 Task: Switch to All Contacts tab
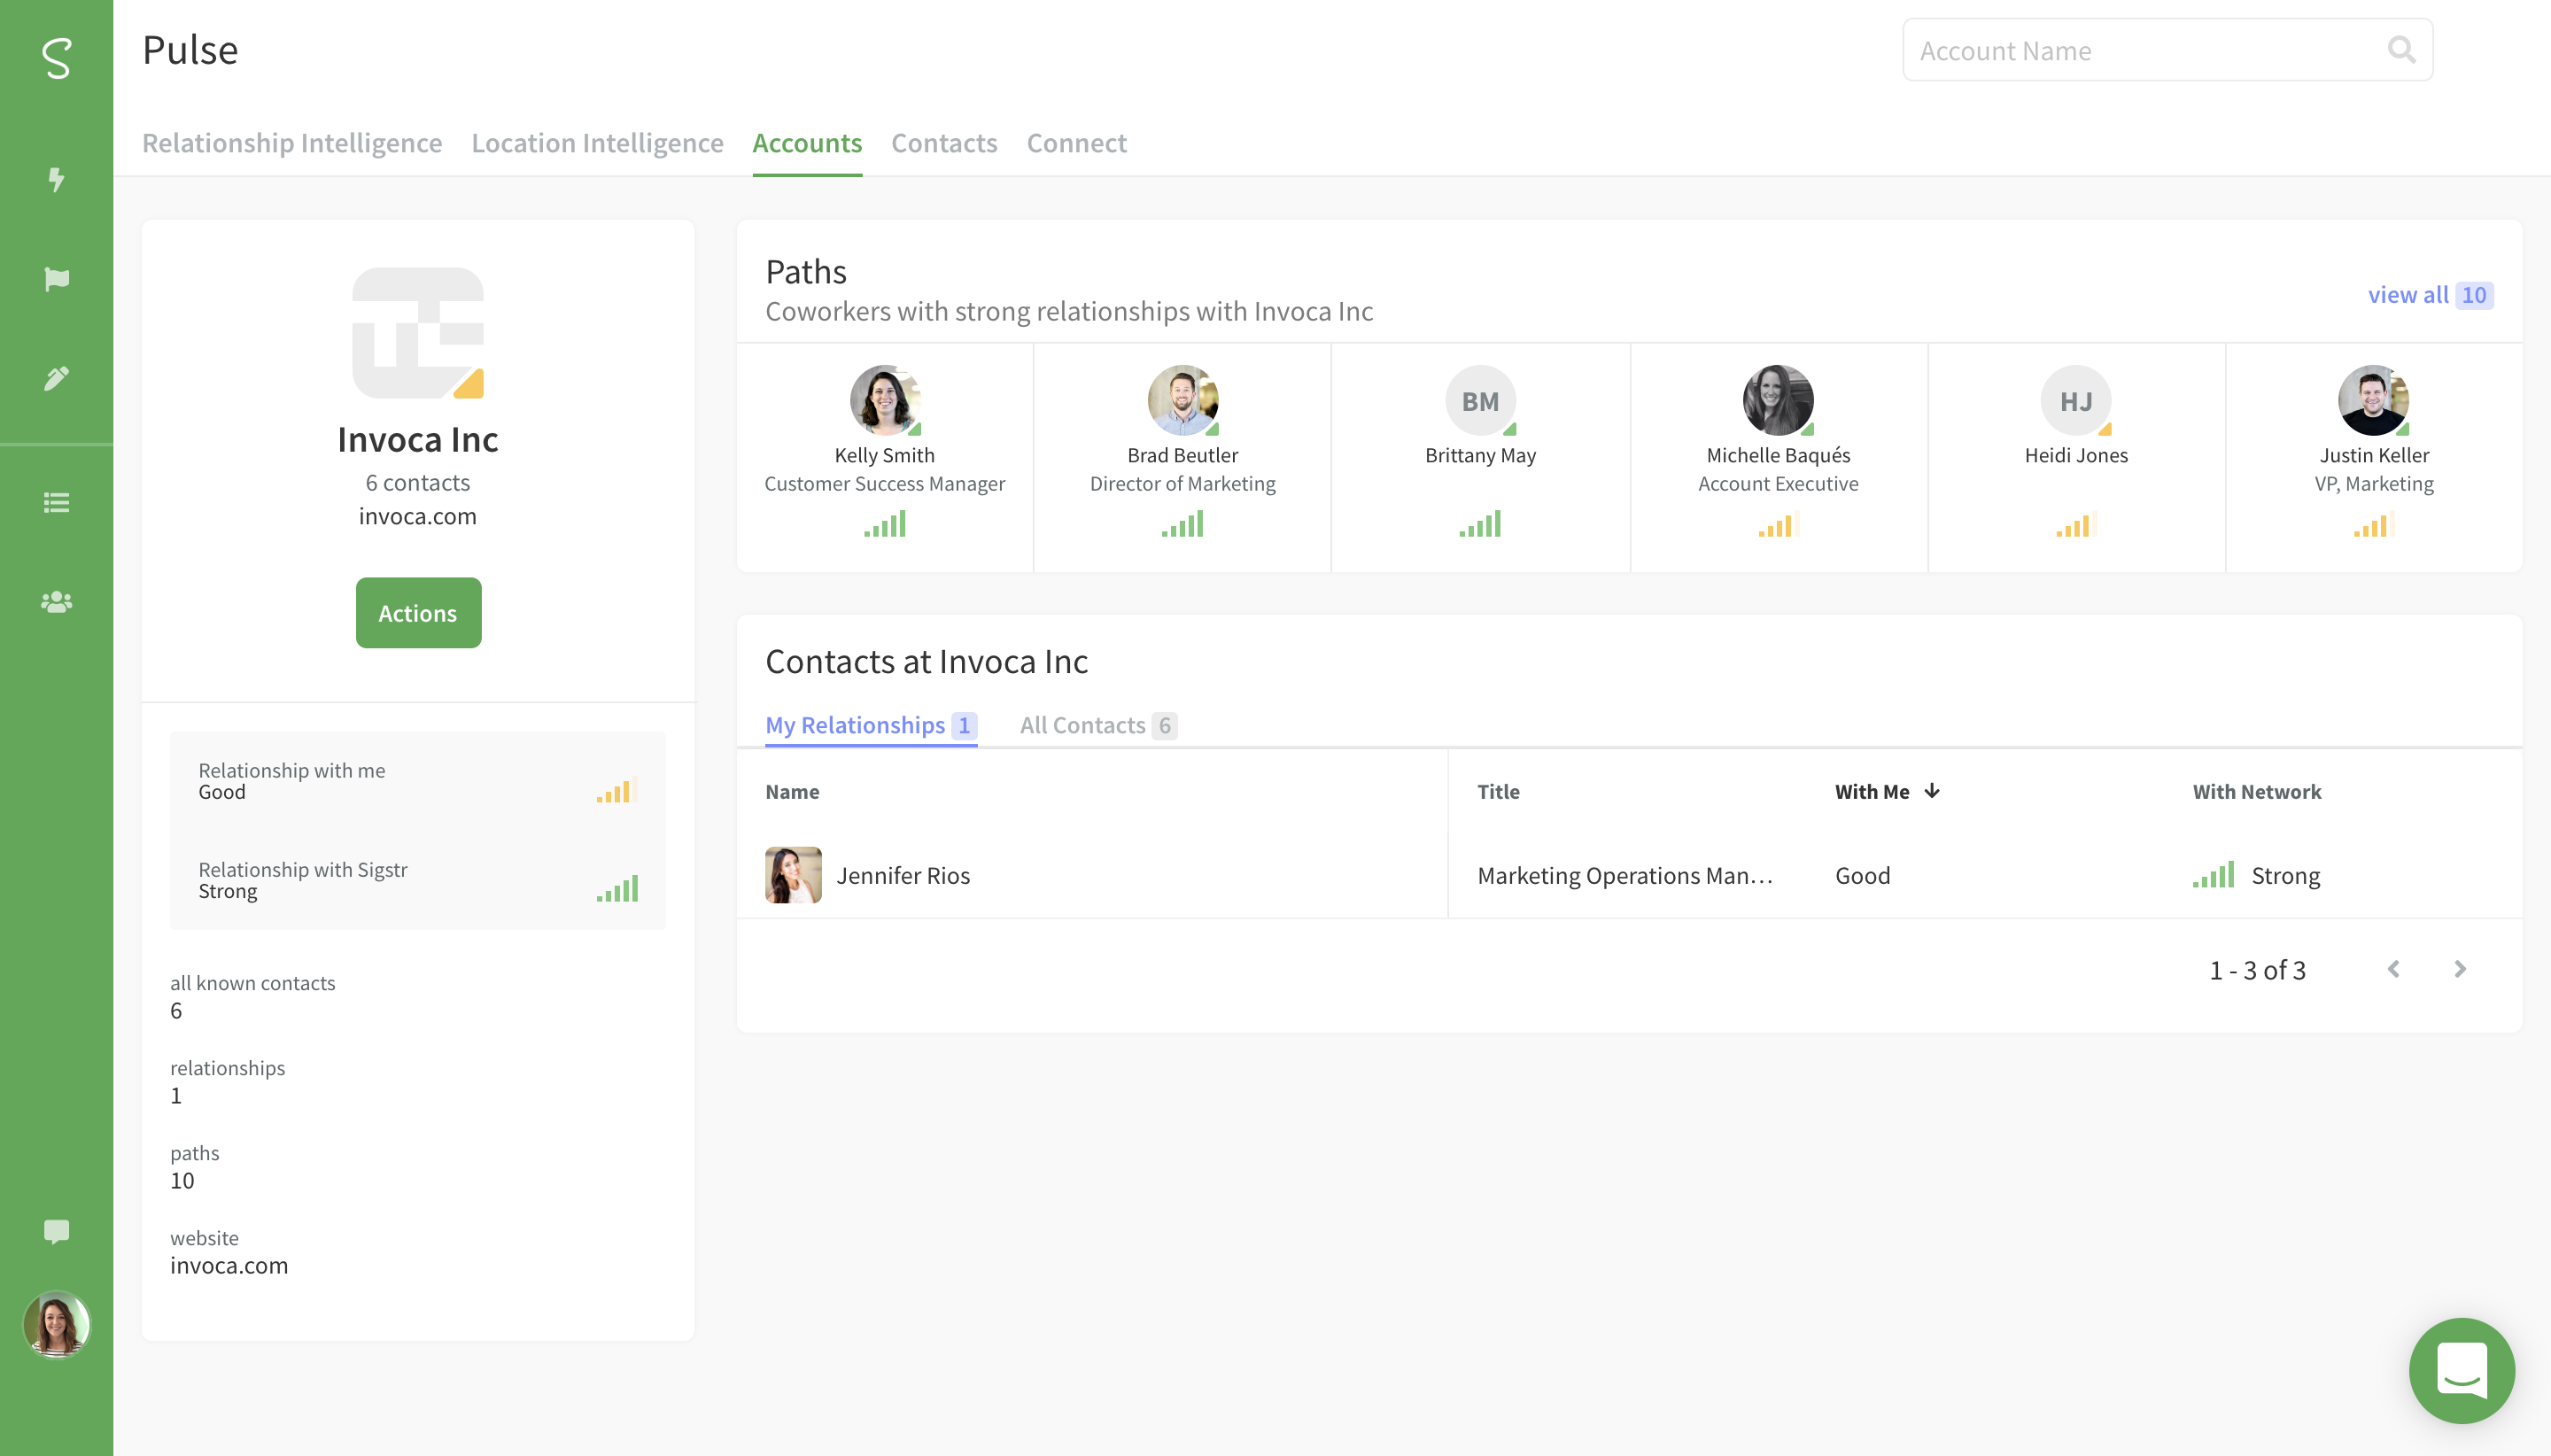(x=1098, y=725)
